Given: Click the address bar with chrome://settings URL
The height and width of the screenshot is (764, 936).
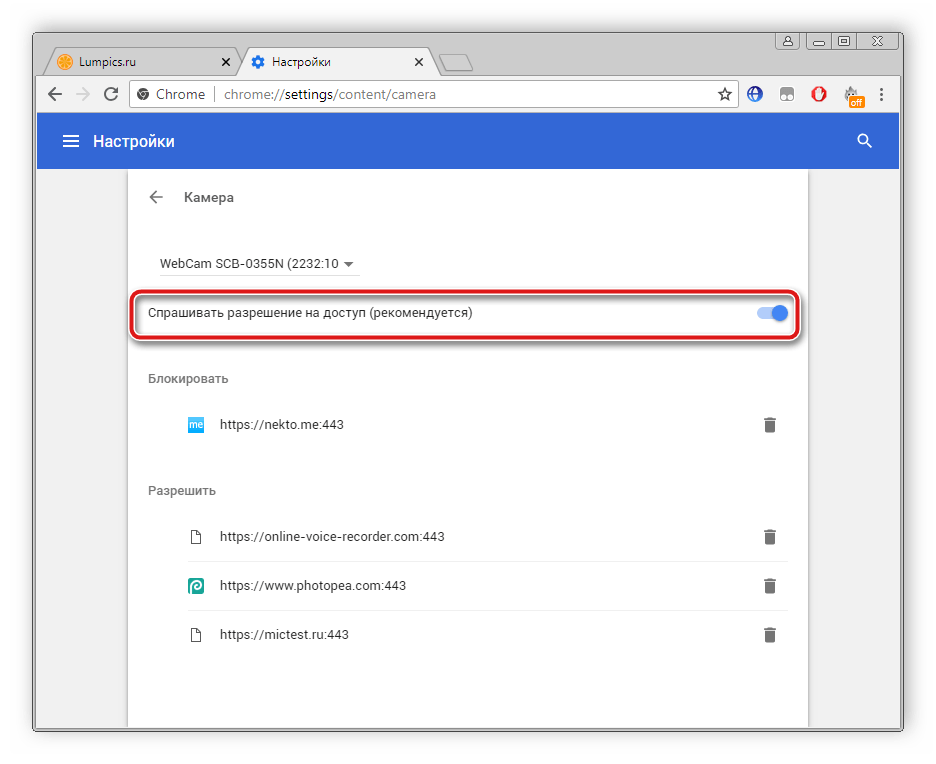Looking at the screenshot, I should click(450, 94).
